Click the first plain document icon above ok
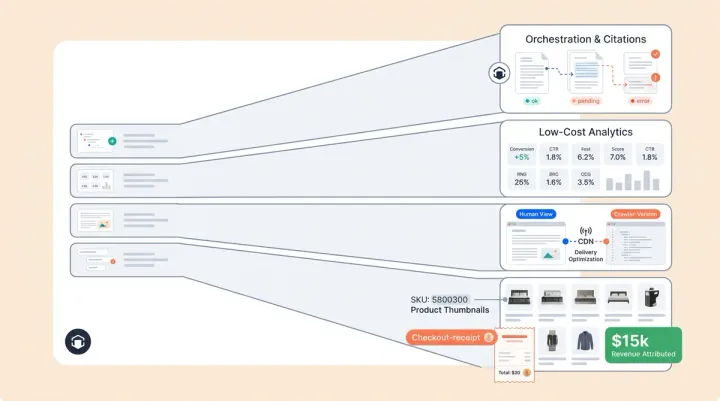Viewport: 720px width, 401px height. tap(532, 73)
